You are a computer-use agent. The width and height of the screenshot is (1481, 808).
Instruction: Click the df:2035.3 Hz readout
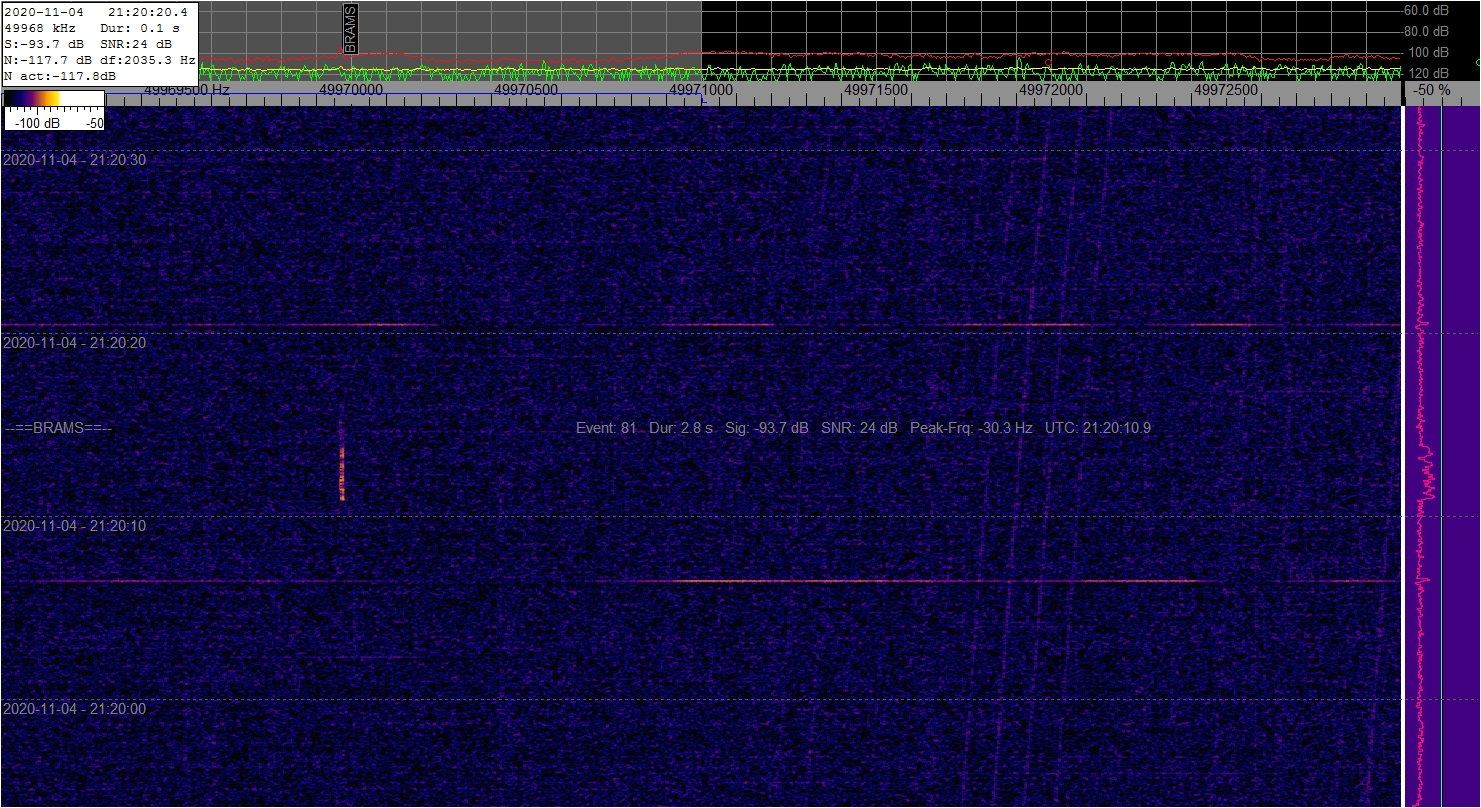tap(146, 60)
